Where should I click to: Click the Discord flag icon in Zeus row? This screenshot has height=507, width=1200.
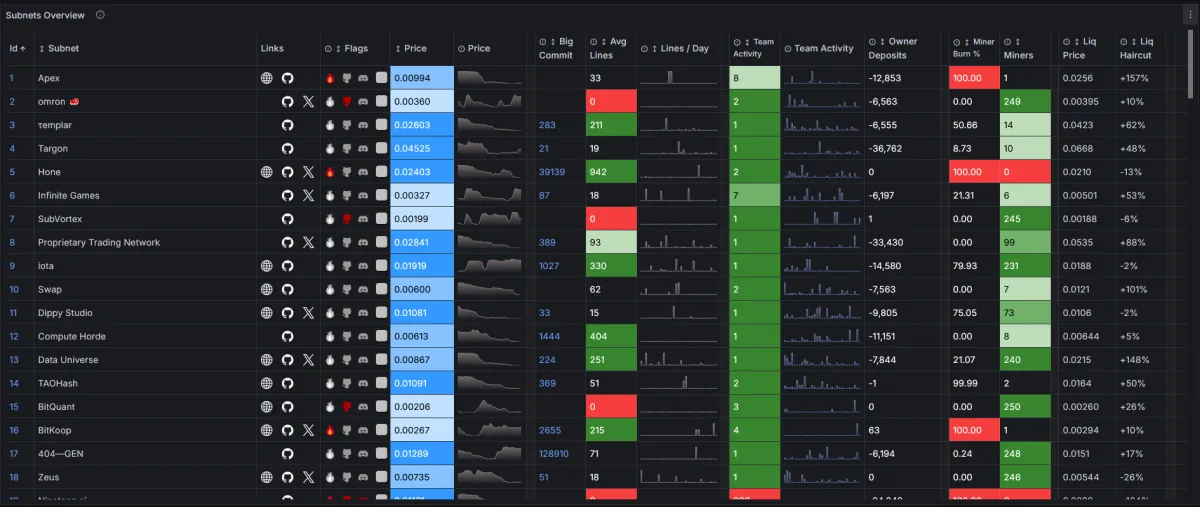(363, 477)
